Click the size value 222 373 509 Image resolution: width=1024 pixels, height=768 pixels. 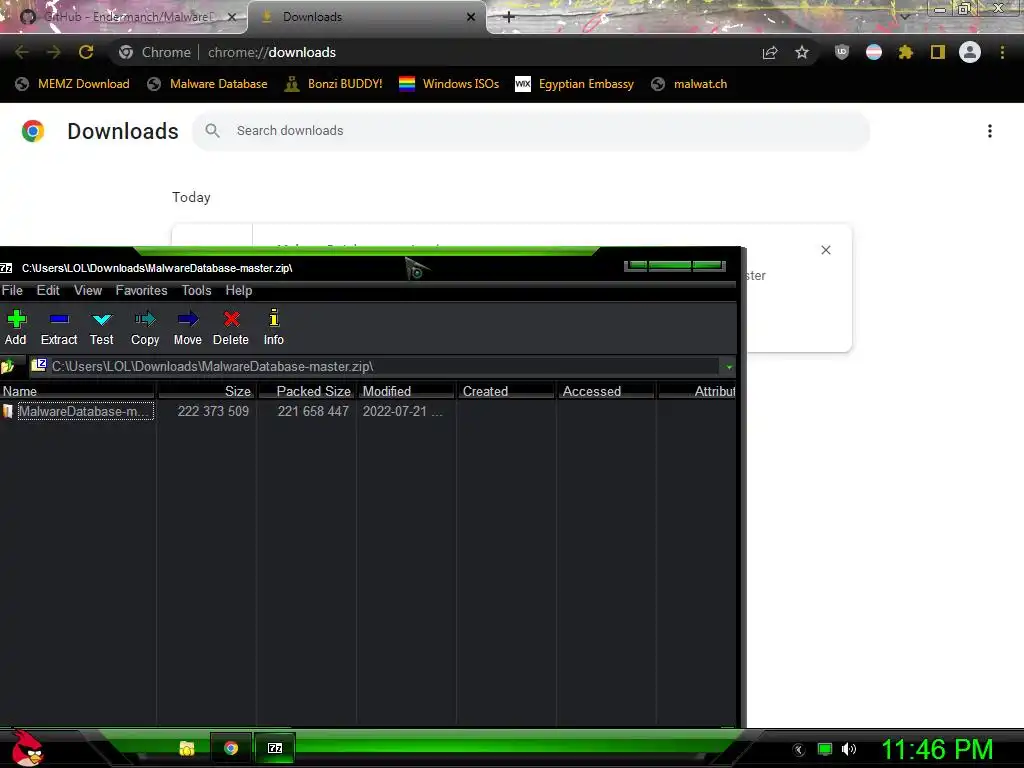[213, 411]
